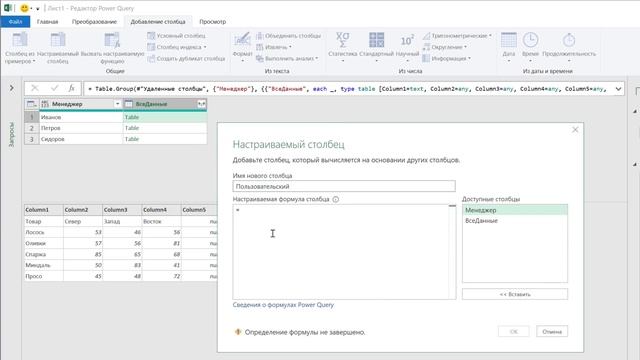Click the new column name field
This screenshot has height=360, width=640.
(344, 186)
